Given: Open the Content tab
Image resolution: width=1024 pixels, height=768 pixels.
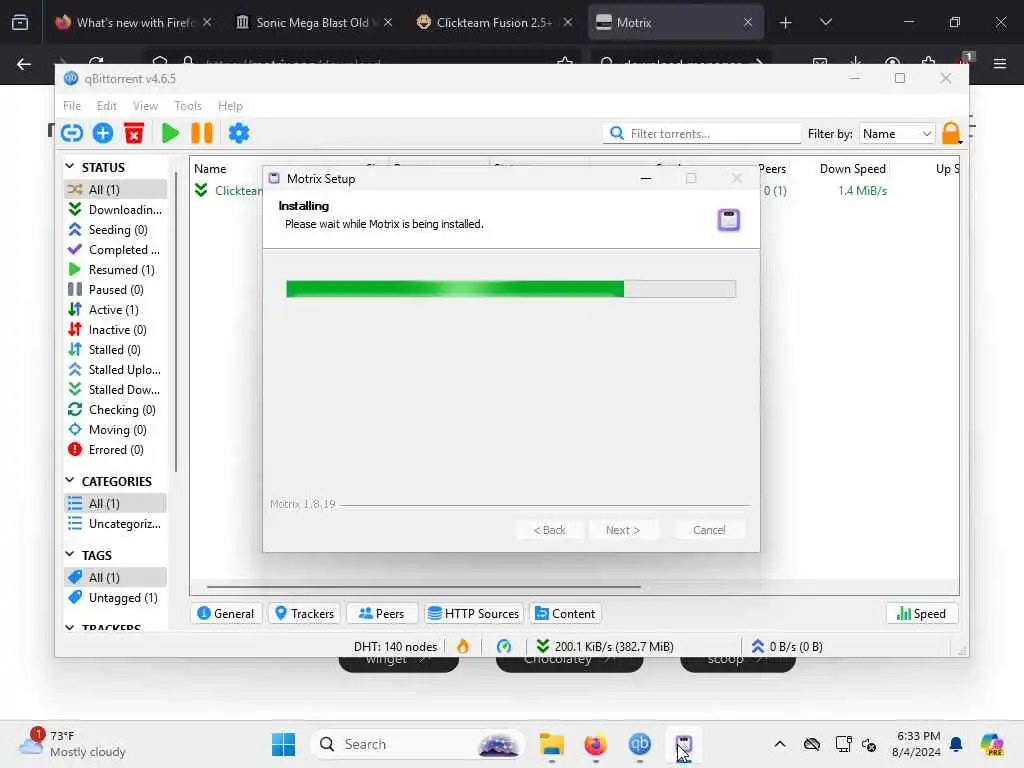Looking at the screenshot, I should (566, 613).
